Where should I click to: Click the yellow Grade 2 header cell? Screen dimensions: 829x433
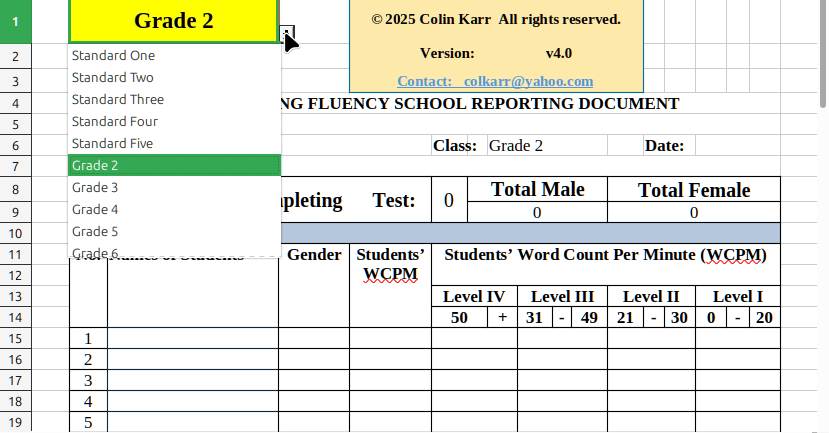(174, 21)
